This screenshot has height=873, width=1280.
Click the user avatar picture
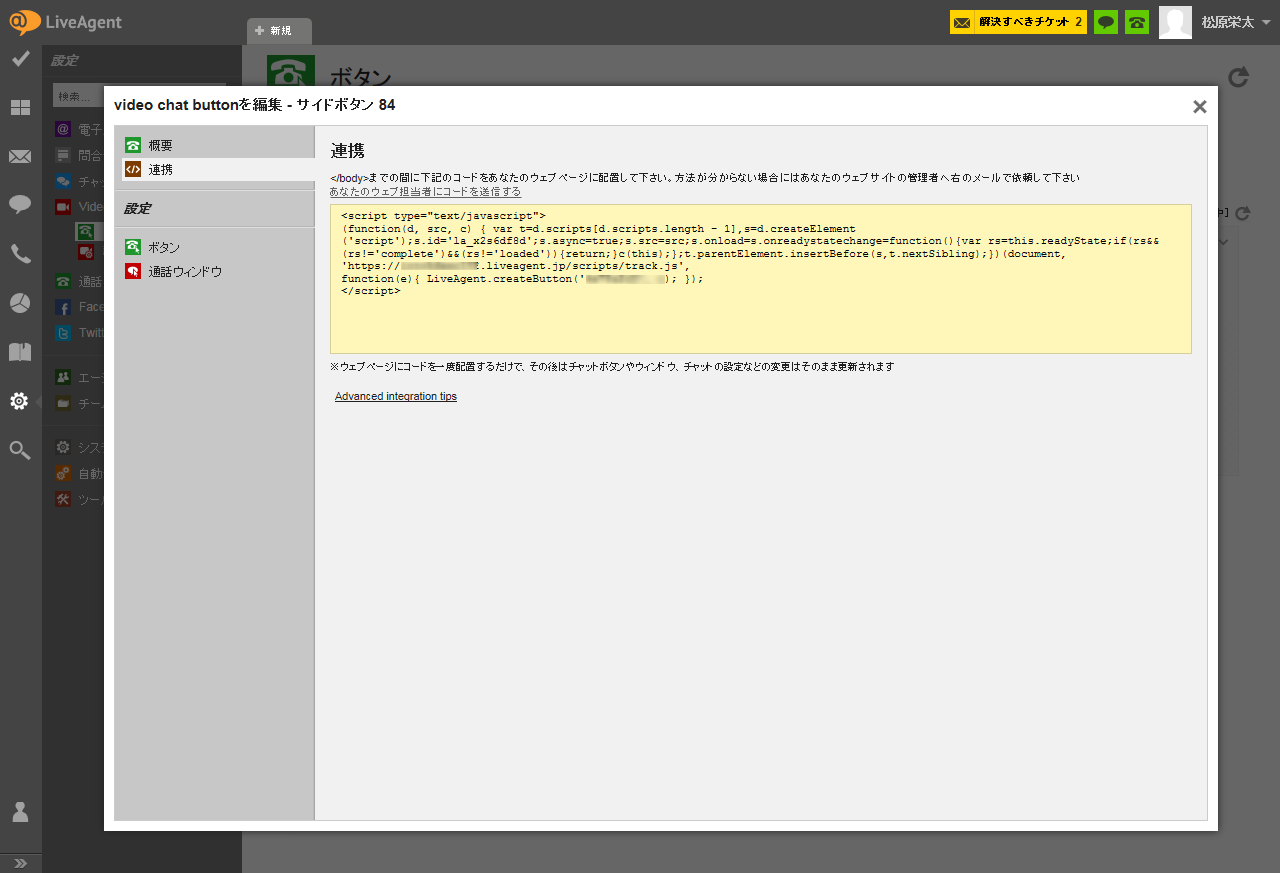pyautogui.click(x=1175, y=22)
